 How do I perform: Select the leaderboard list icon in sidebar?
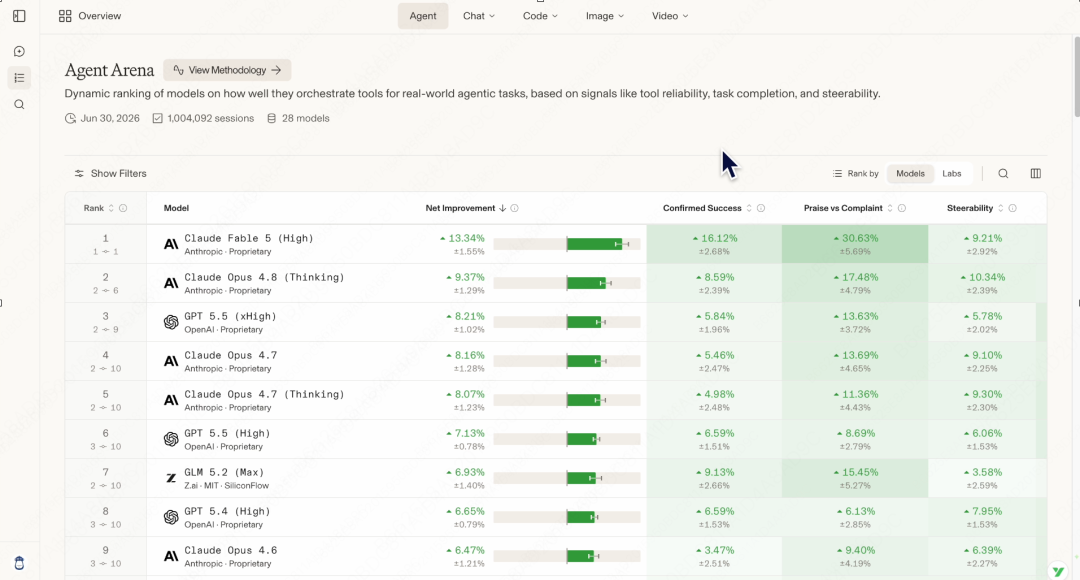tap(19, 78)
